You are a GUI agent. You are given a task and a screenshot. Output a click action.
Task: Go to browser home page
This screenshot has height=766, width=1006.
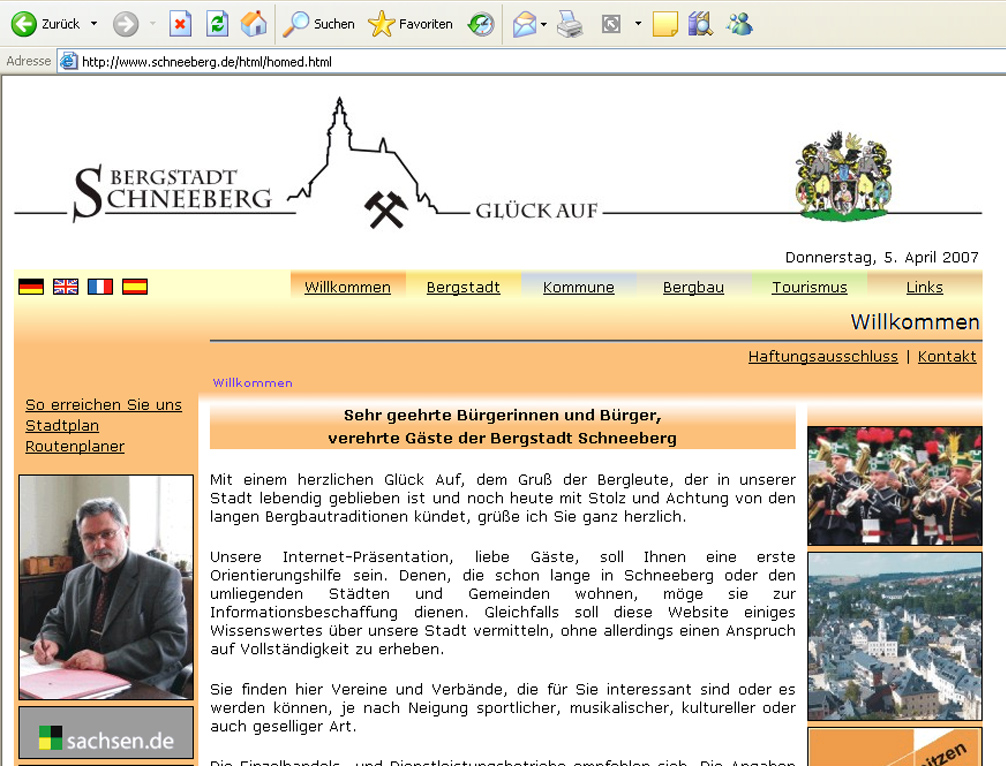(254, 24)
